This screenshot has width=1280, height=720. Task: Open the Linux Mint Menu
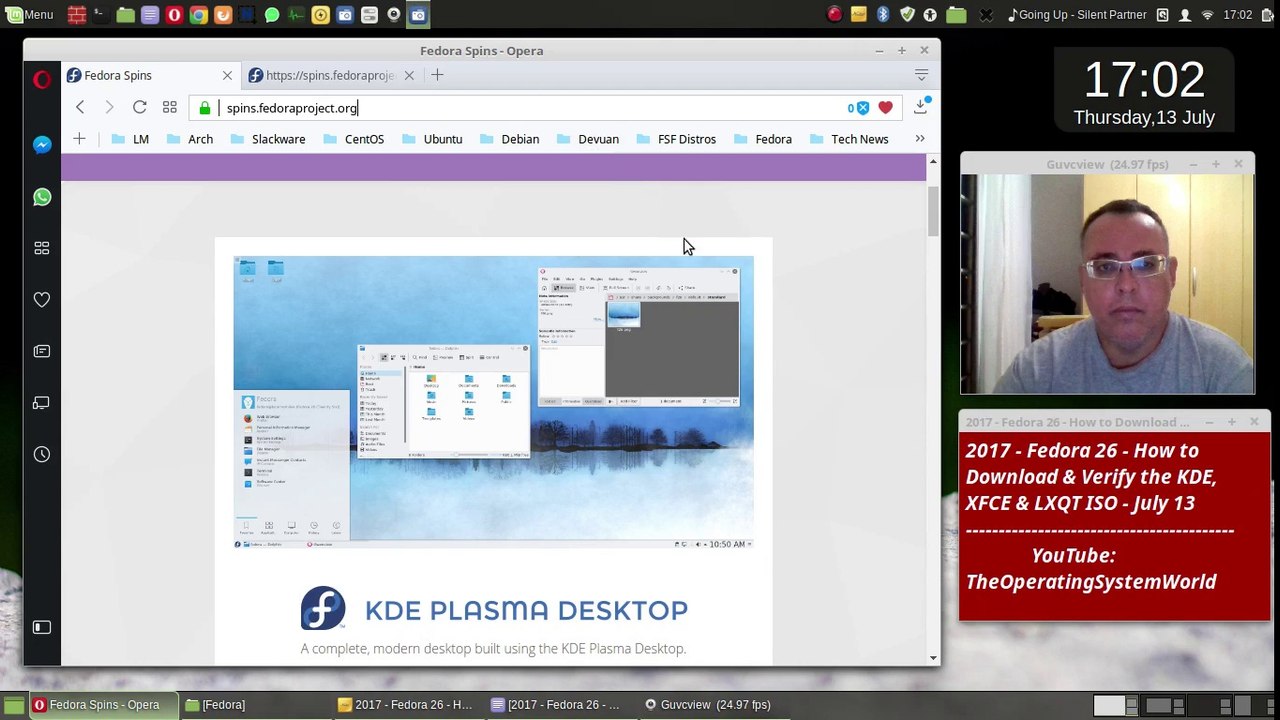tap(28, 15)
